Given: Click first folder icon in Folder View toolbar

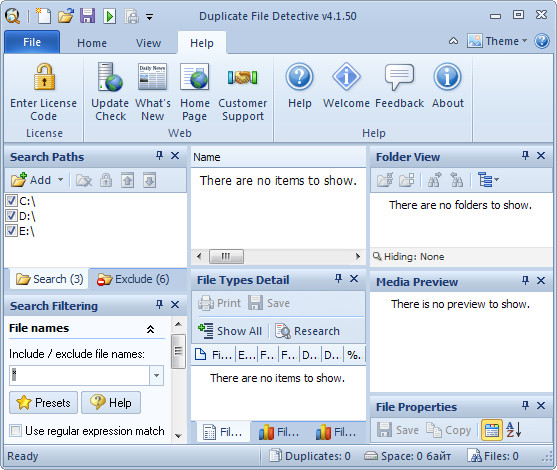Looking at the screenshot, I should point(385,180).
